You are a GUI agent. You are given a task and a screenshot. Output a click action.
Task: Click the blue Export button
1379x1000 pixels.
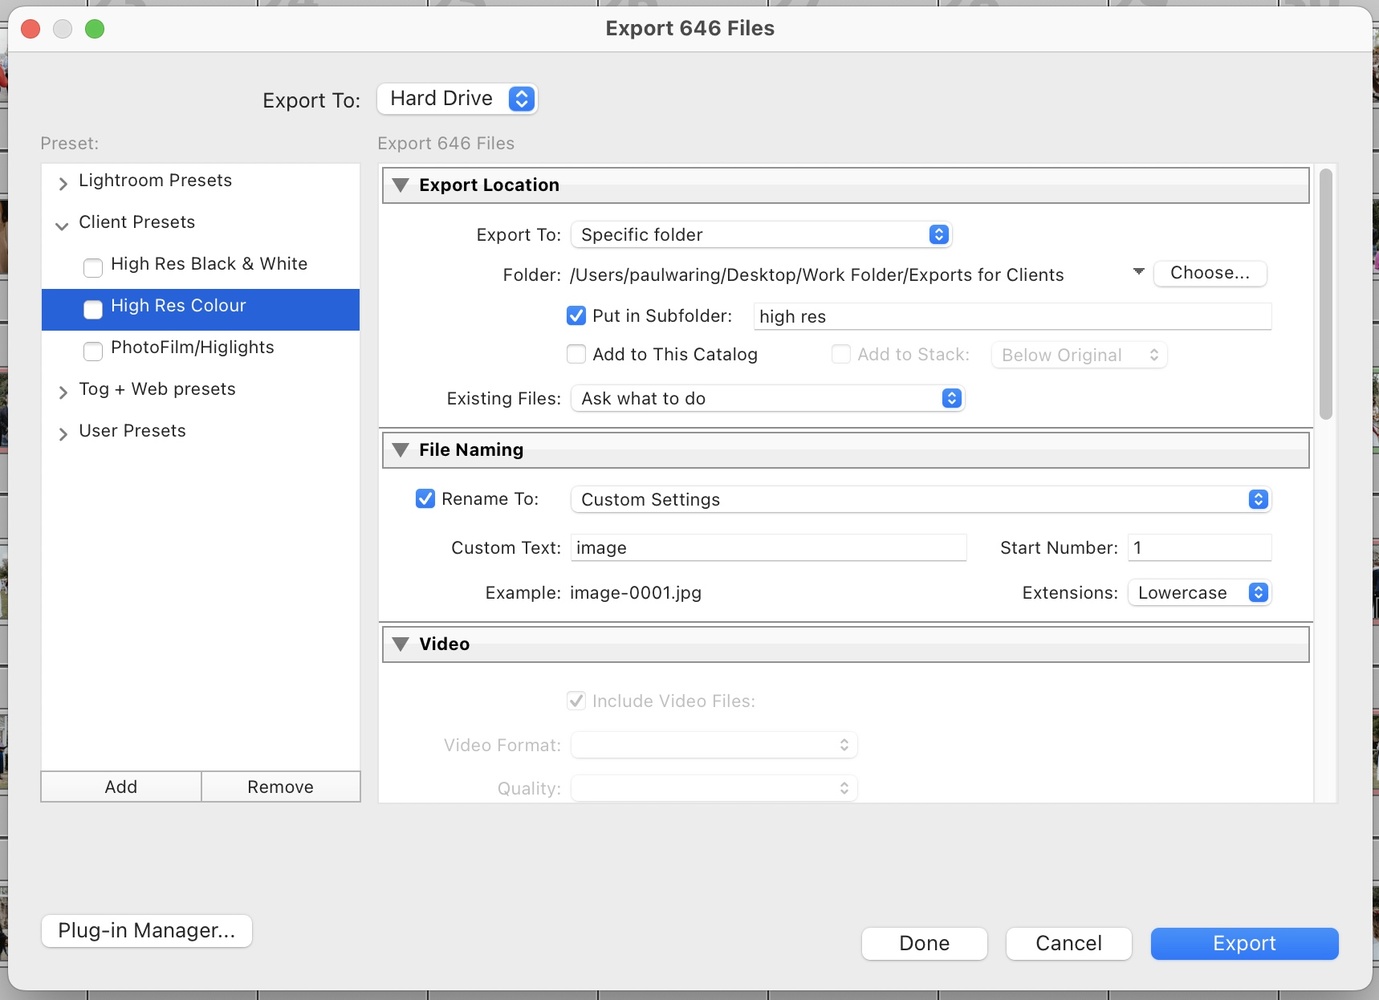pos(1244,944)
